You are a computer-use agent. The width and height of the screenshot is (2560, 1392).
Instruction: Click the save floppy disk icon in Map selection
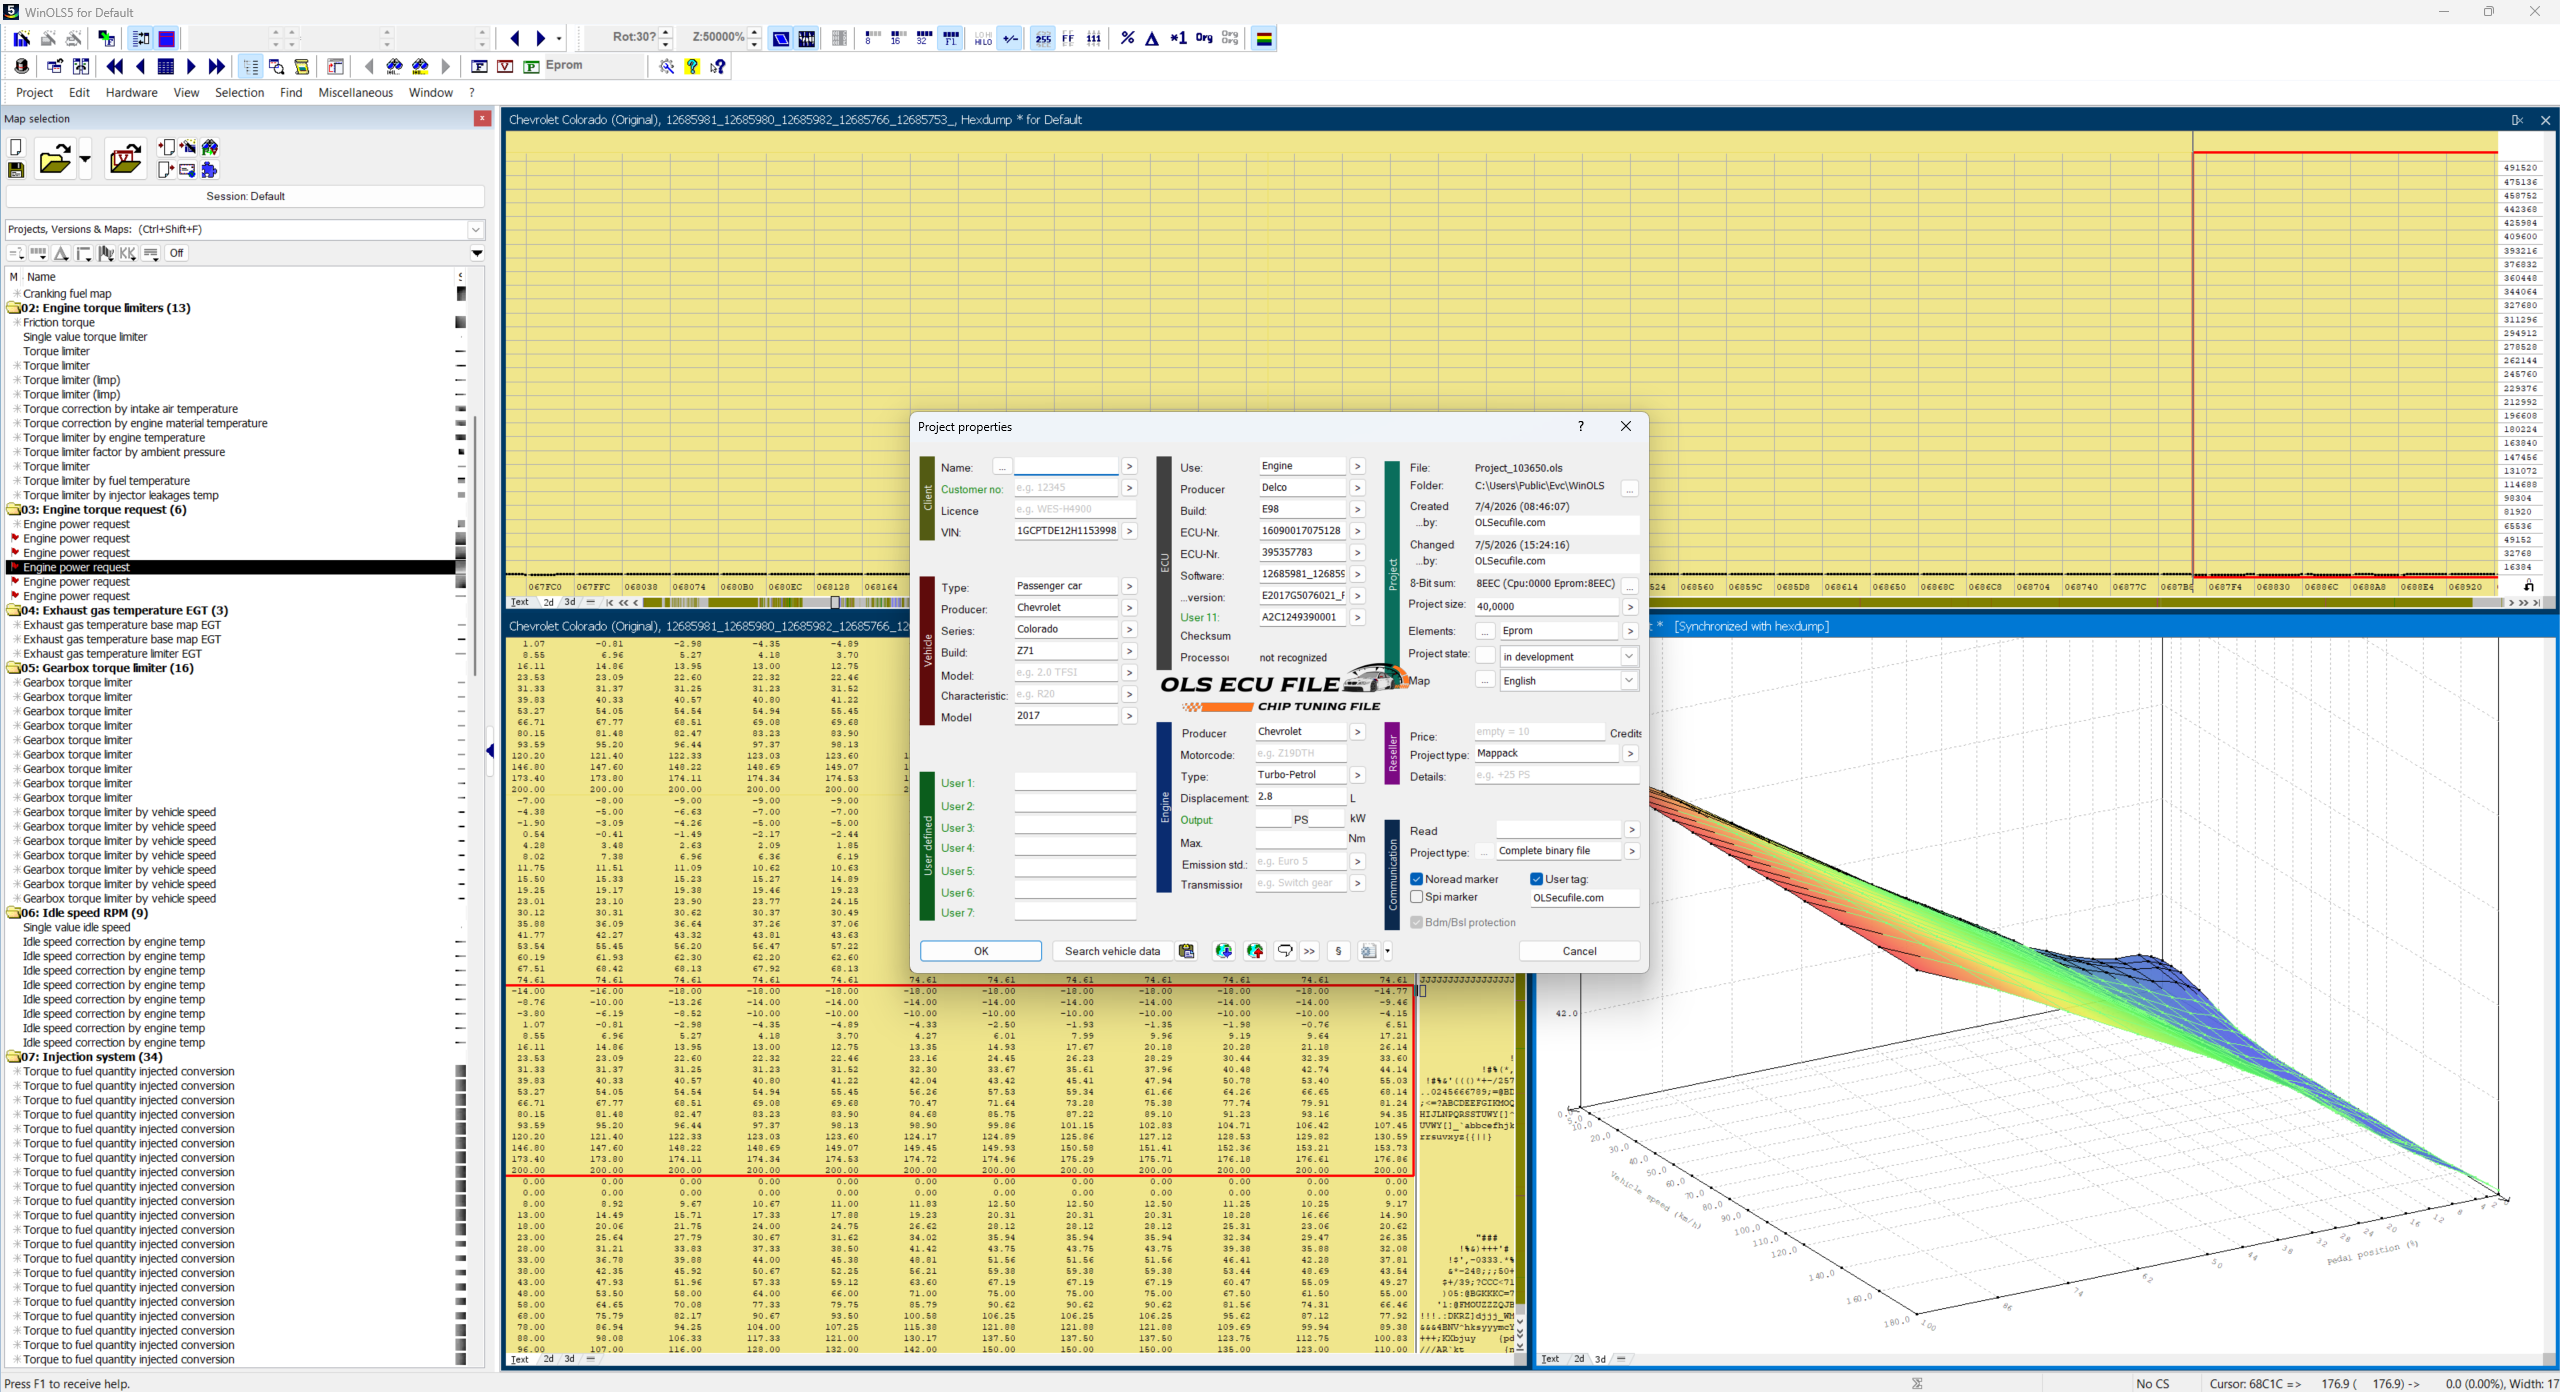pos(16,170)
